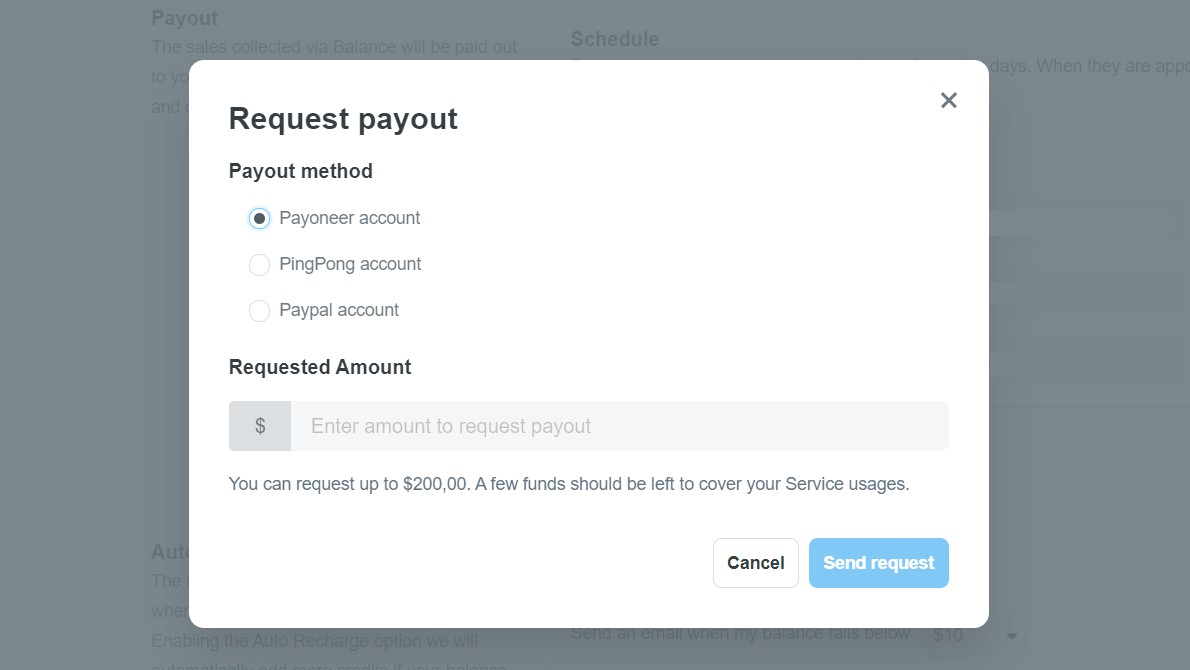1190x670 pixels.
Task: Click the "$" currency symbol box
Action: pos(260,425)
